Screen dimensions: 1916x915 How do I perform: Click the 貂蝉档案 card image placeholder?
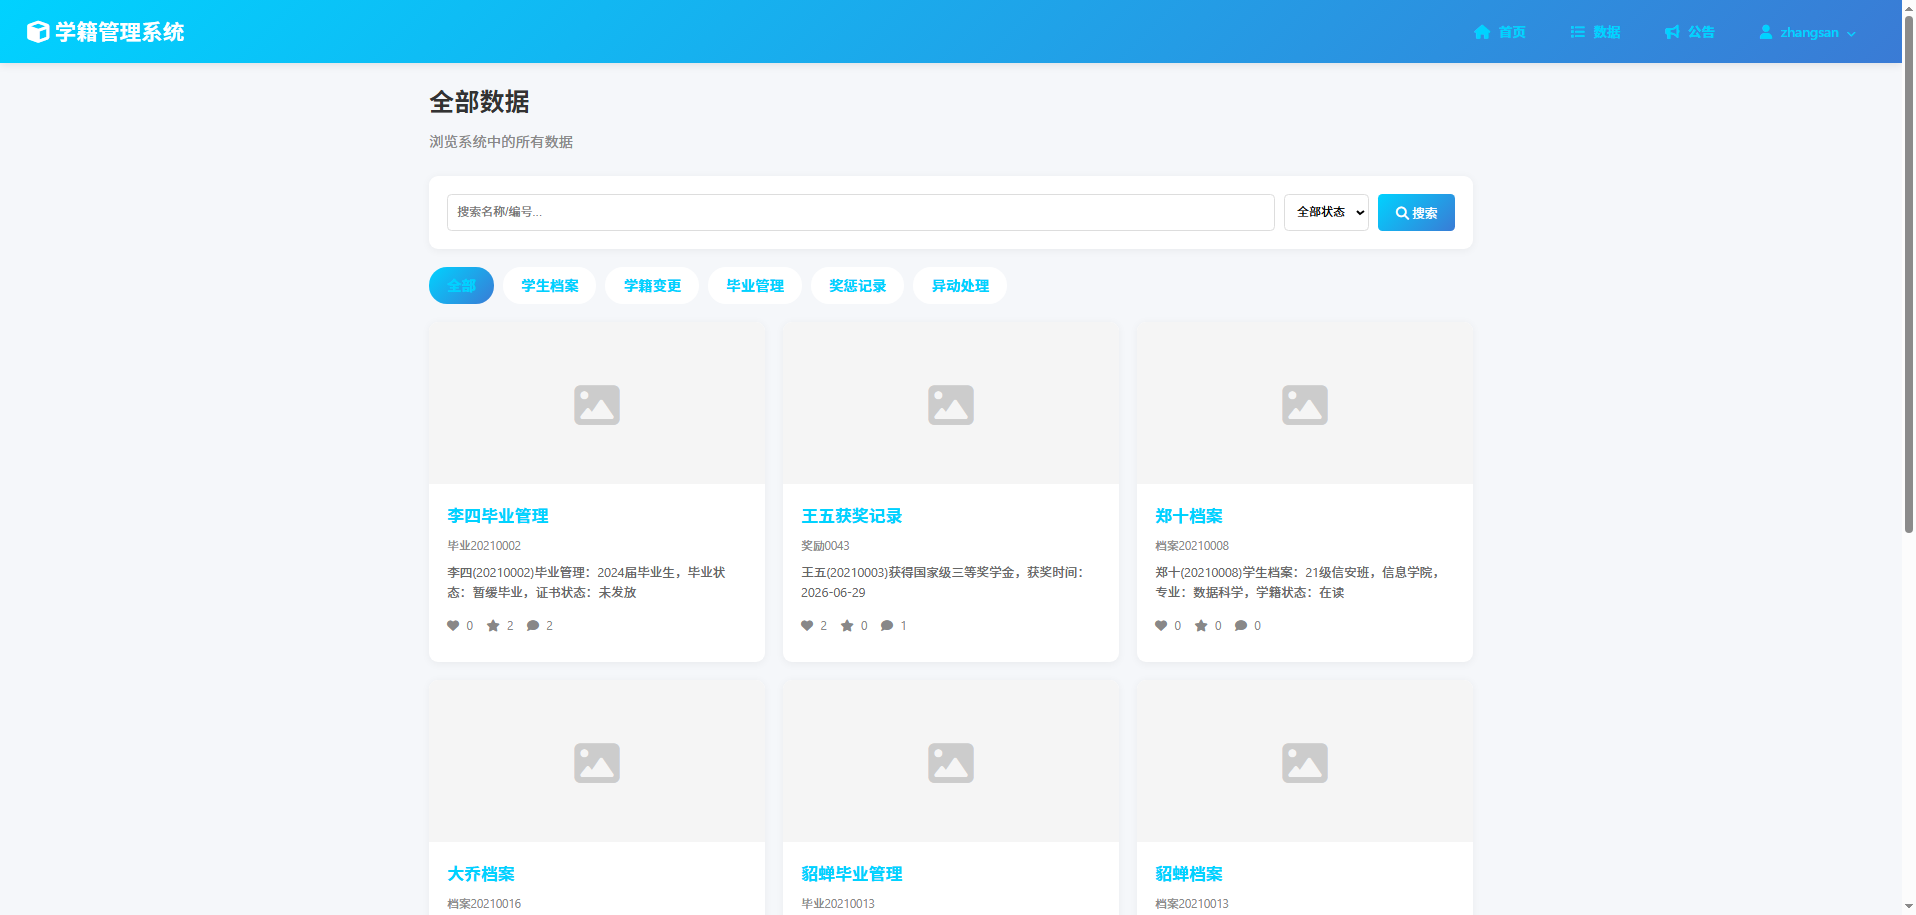1305,761
